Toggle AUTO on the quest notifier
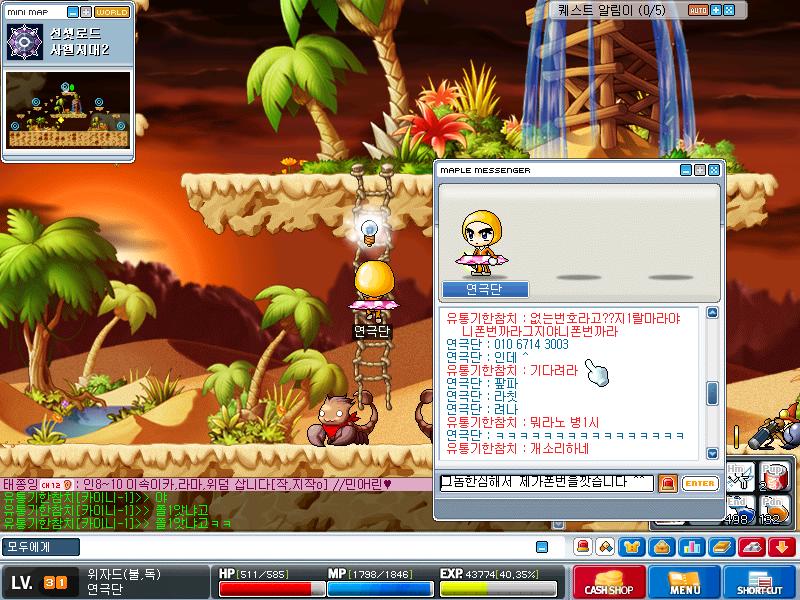 coord(697,10)
